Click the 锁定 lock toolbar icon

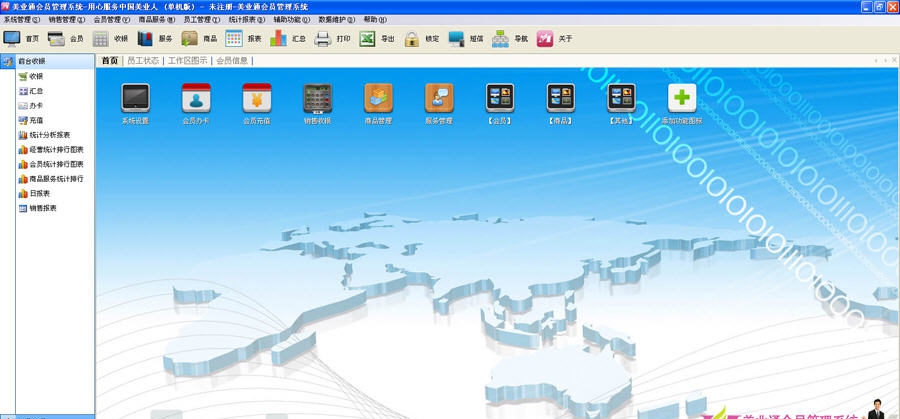click(412, 38)
